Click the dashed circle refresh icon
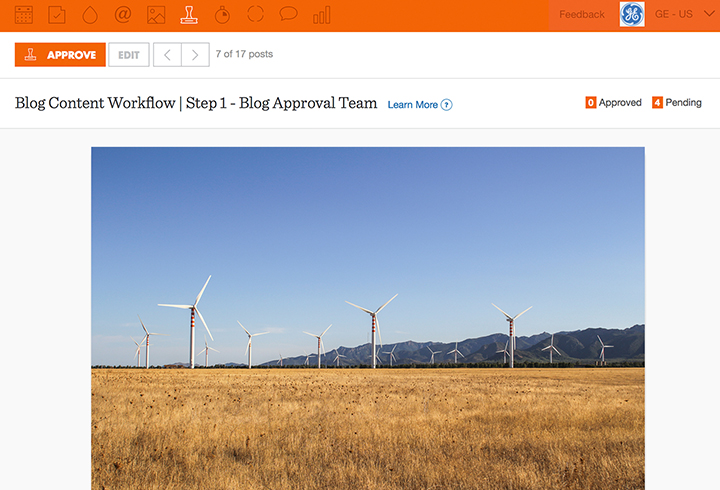 [255, 14]
